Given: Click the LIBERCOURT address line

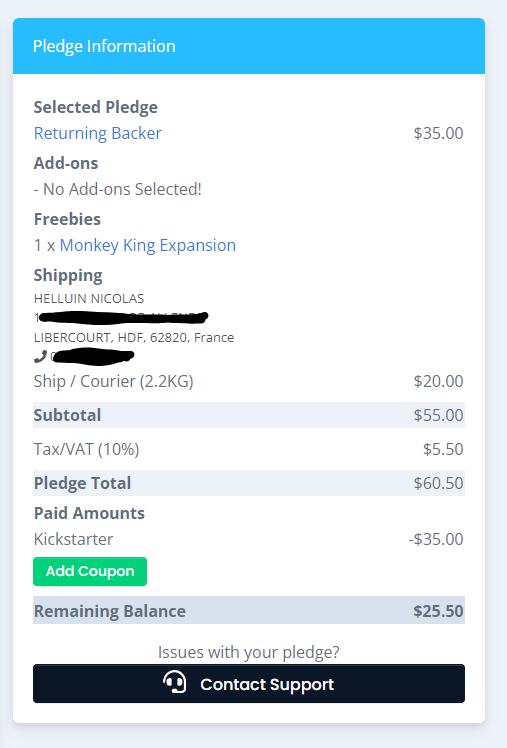Looking at the screenshot, I should coord(134,338).
